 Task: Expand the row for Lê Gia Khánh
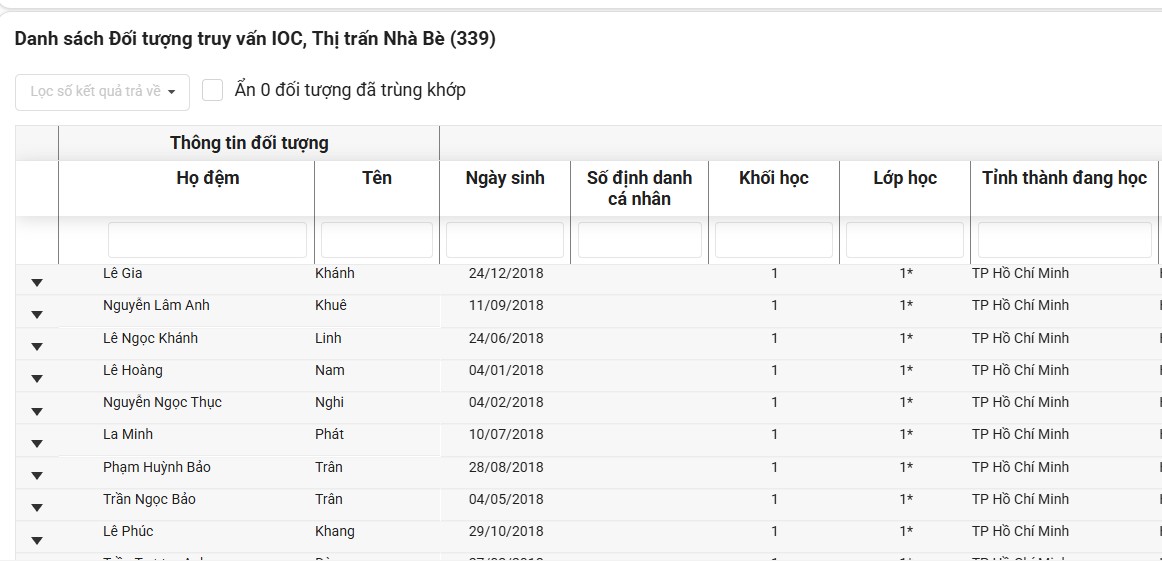point(37,283)
